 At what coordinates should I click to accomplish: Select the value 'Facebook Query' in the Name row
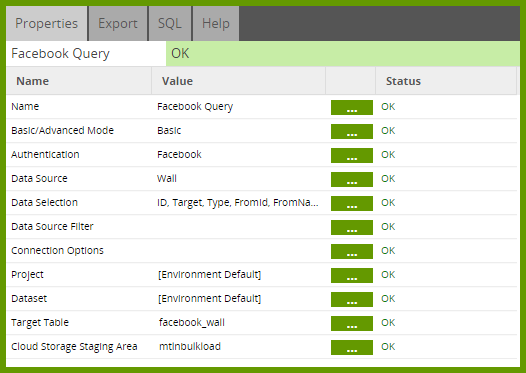[195, 107]
